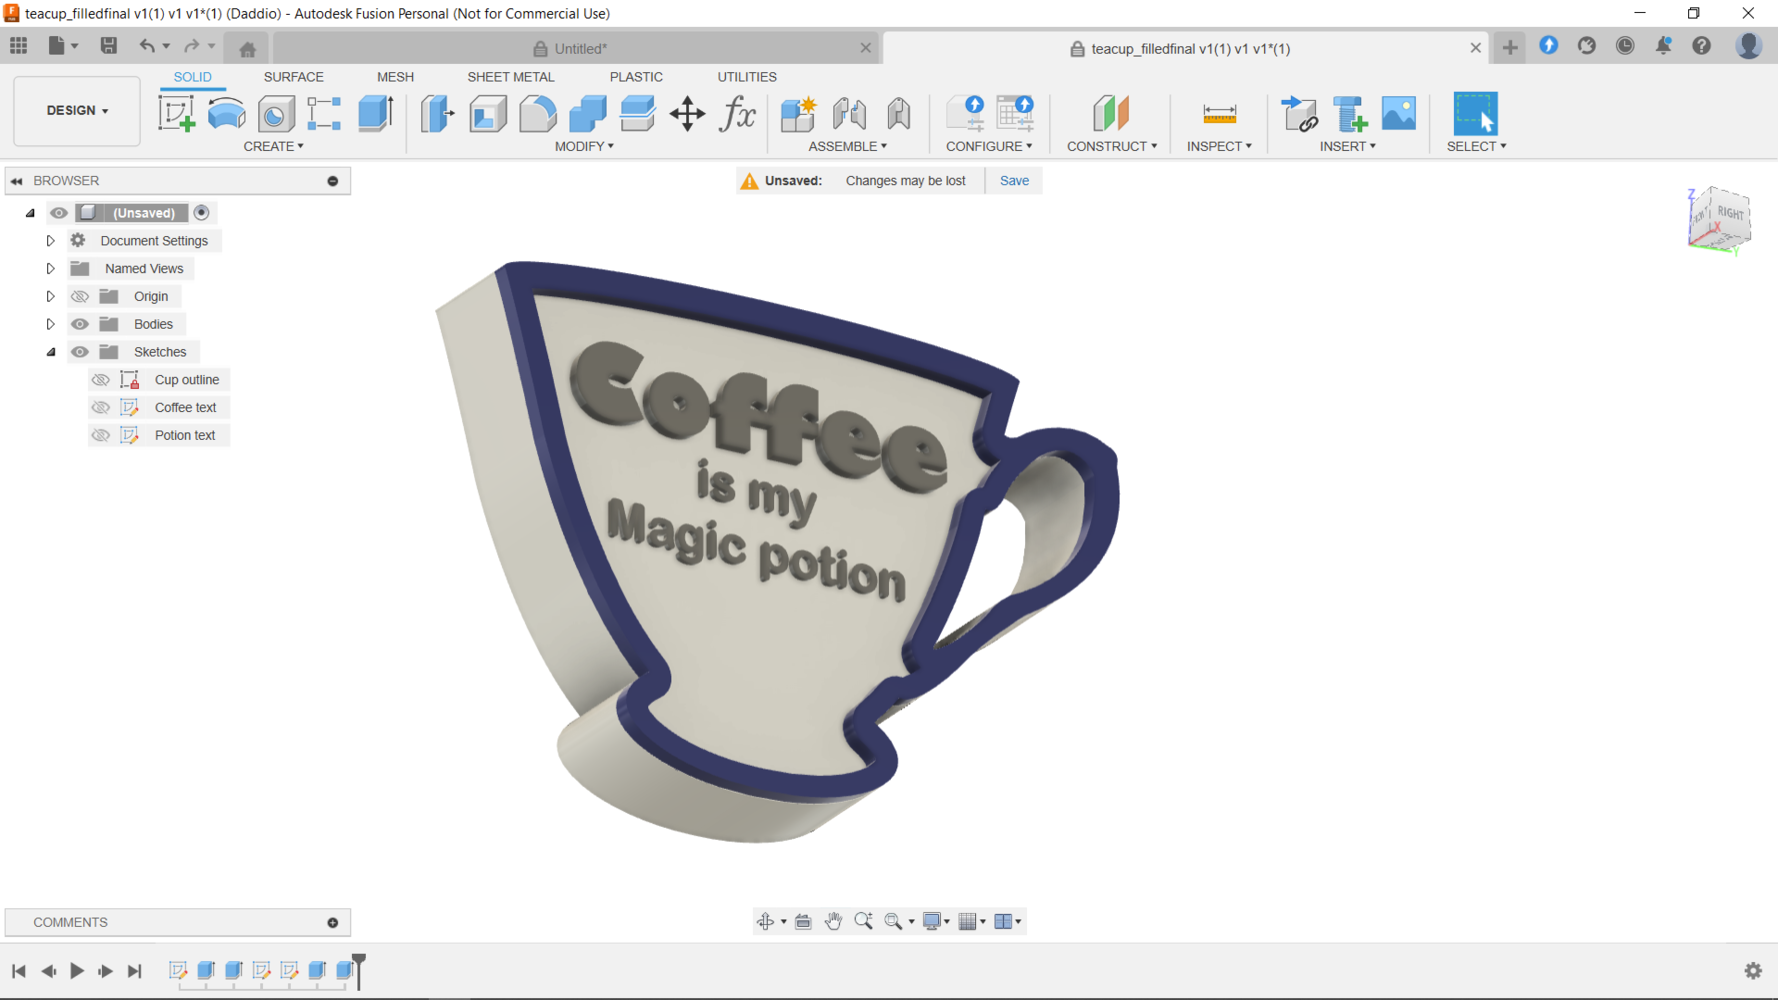This screenshot has width=1778, height=1000.
Task: Select the Insert Canvas image icon
Action: tap(1398, 114)
